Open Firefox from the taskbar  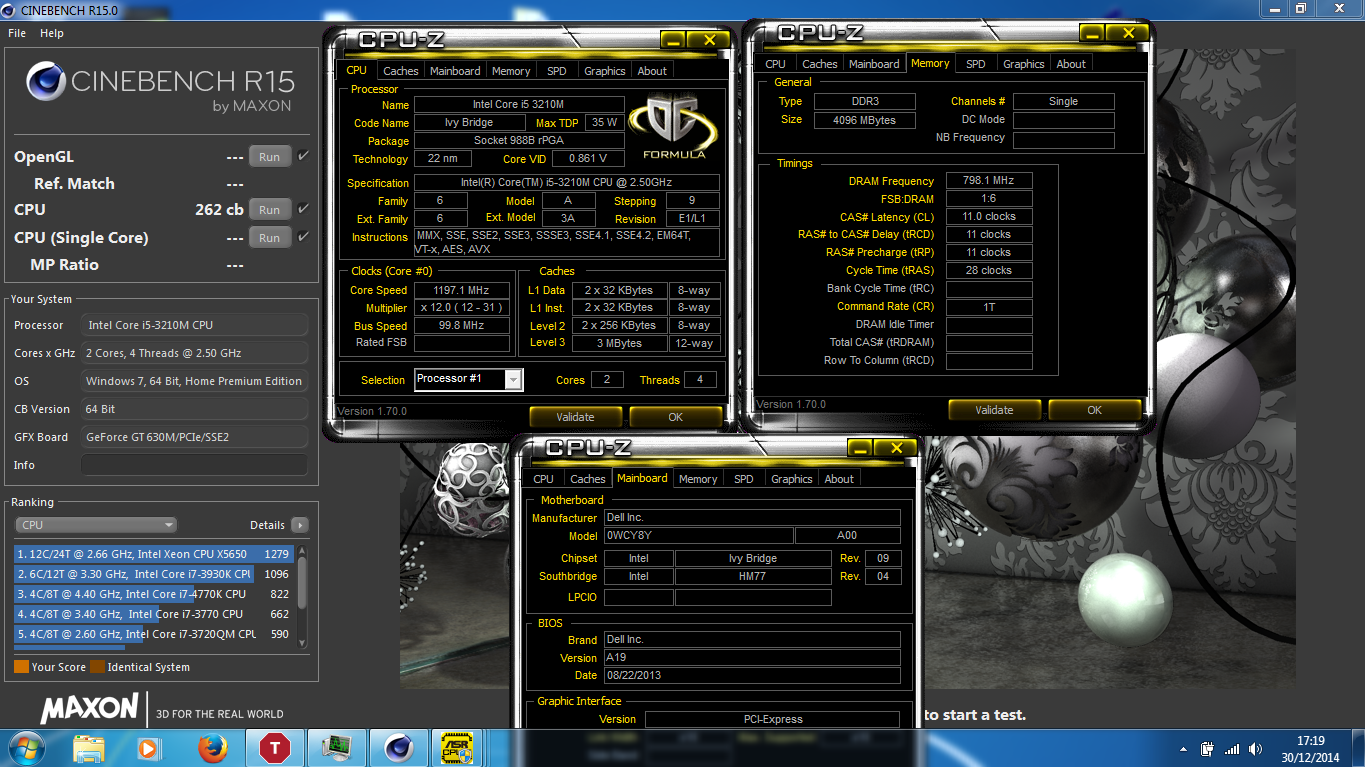(x=212, y=747)
